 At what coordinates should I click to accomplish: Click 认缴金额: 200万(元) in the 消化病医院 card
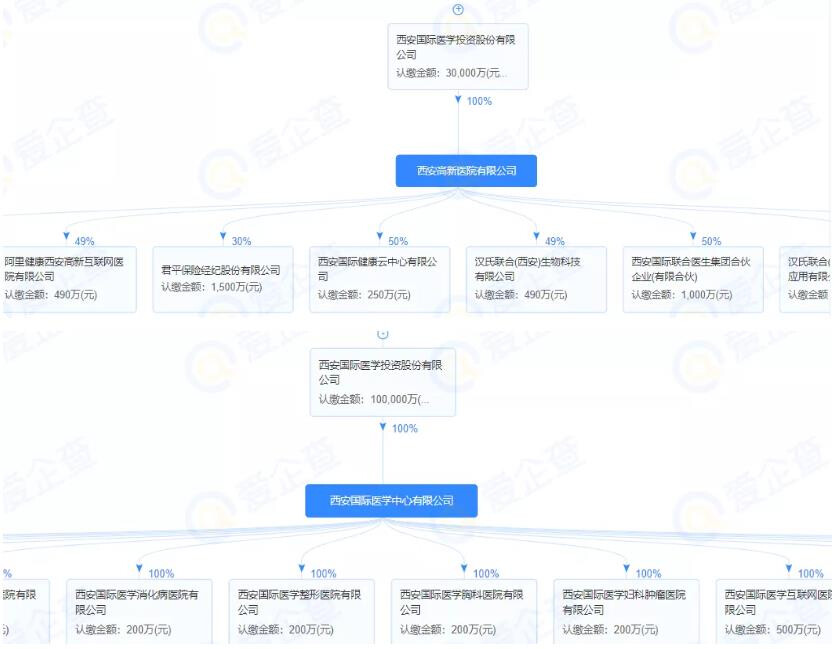pyautogui.click(x=123, y=630)
